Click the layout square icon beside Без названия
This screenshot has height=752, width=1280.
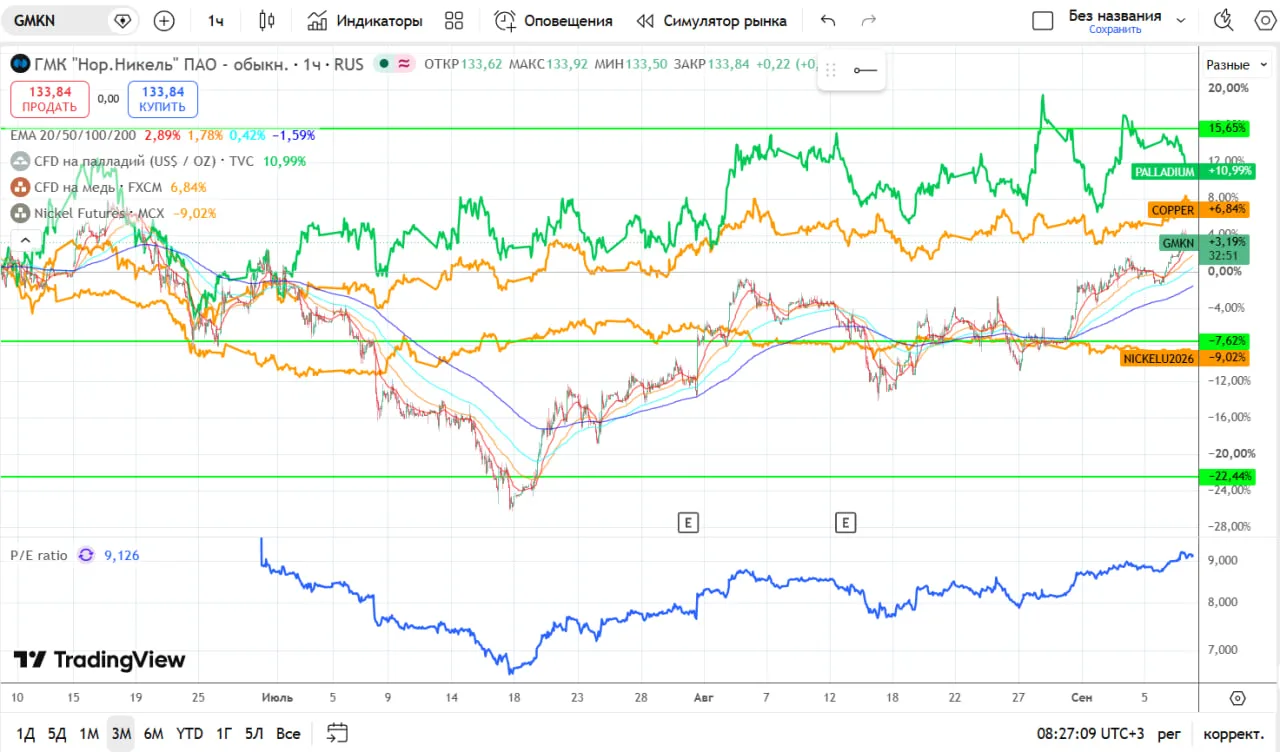point(1043,20)
